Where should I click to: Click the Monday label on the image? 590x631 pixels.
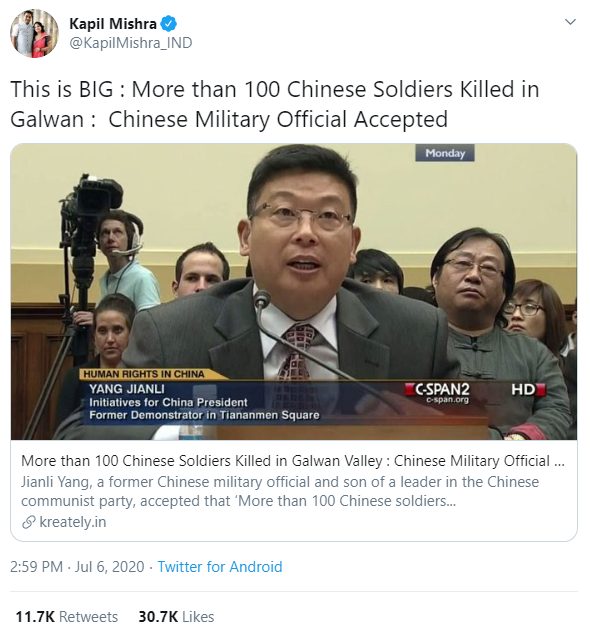pos(445,153)
